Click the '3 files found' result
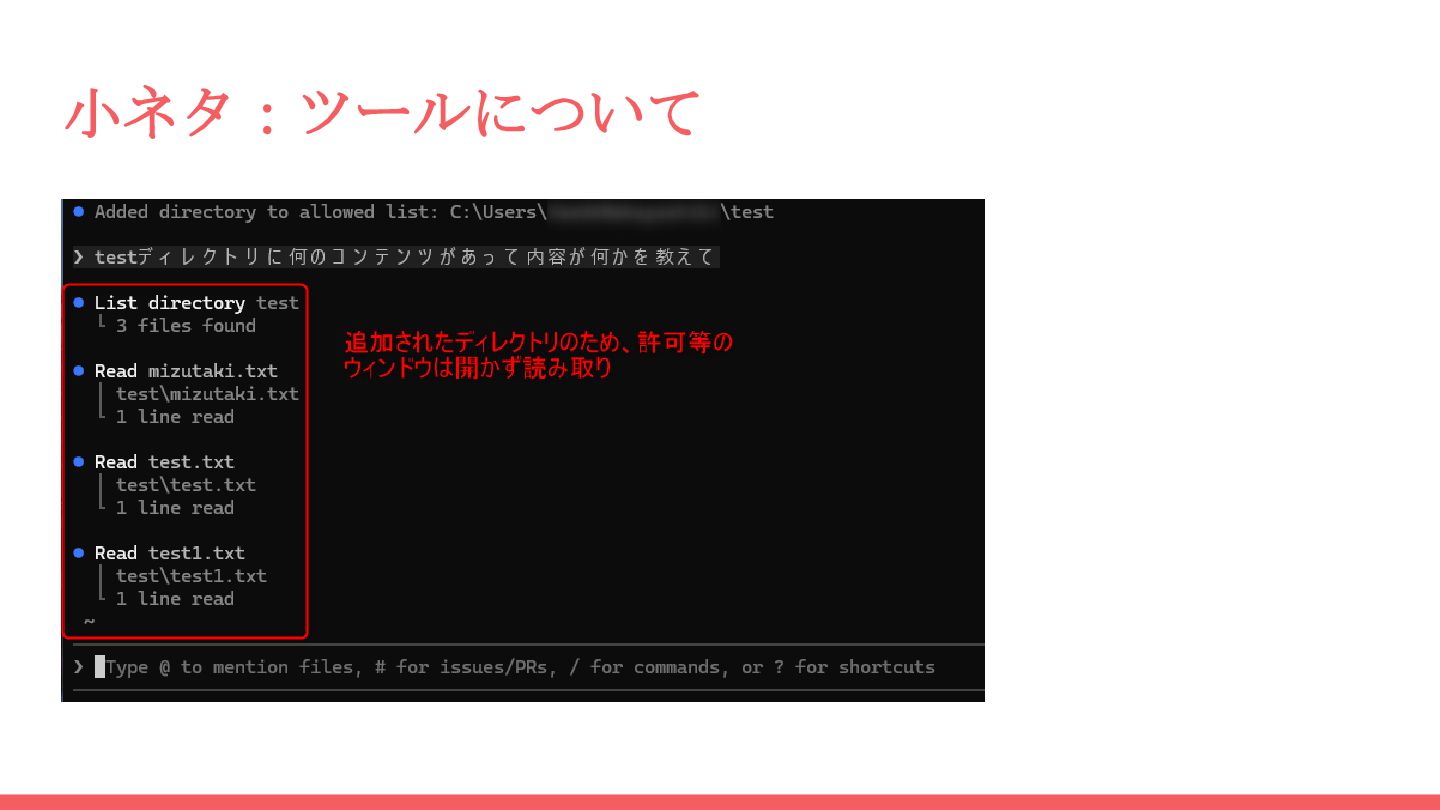Image resolution: width=1440 pixels, height=810 pixels. pos(186,326)
